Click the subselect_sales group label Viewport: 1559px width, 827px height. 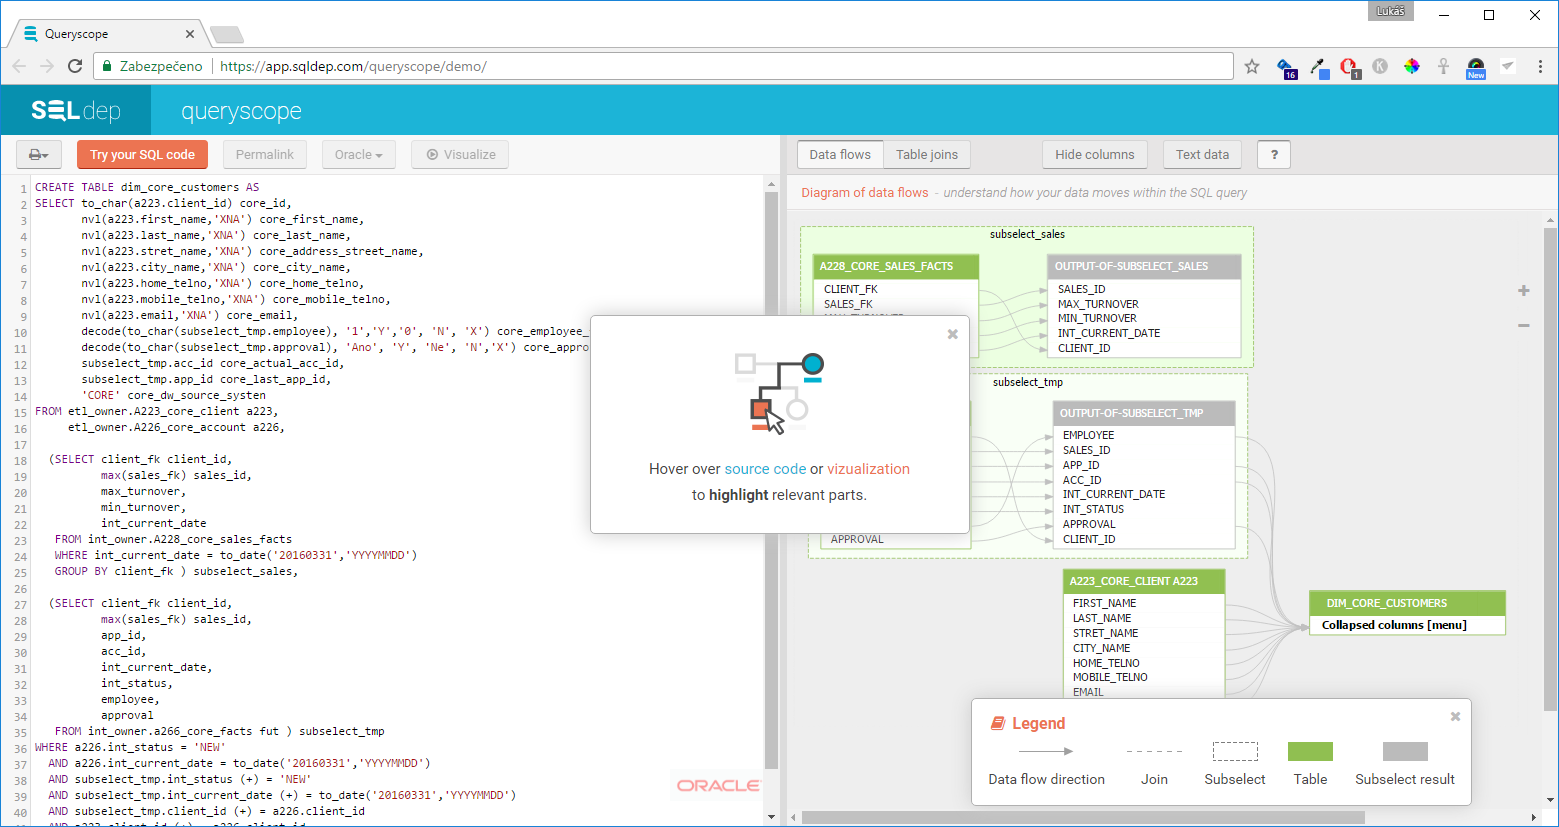pos(1027,234)
